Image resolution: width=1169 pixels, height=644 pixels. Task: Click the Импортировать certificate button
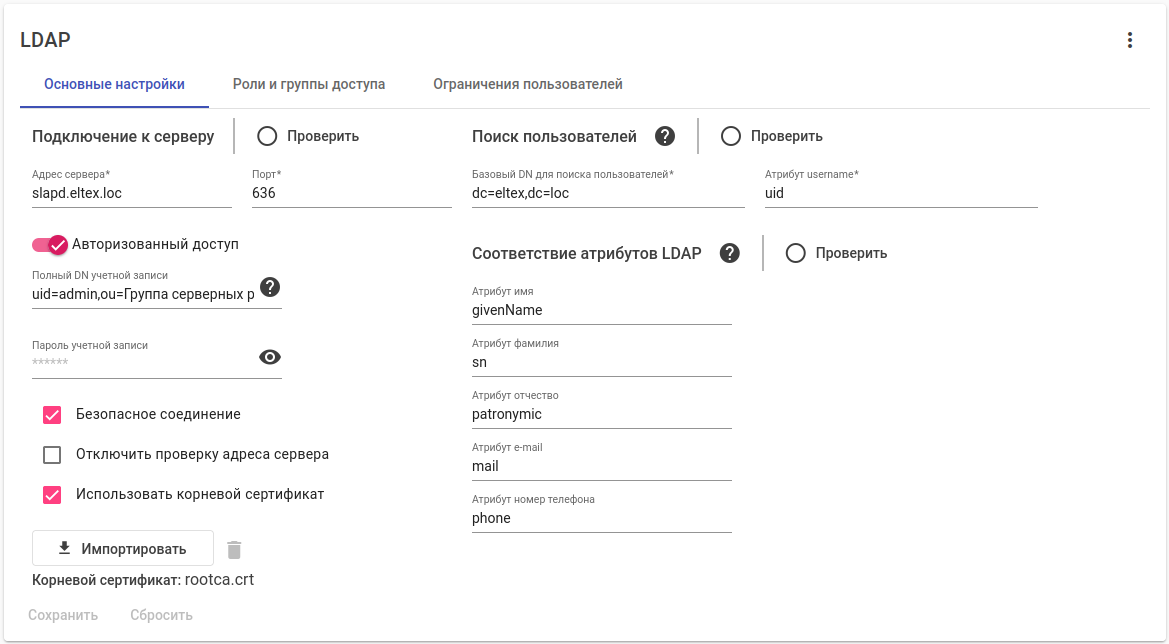pos(123,549)
